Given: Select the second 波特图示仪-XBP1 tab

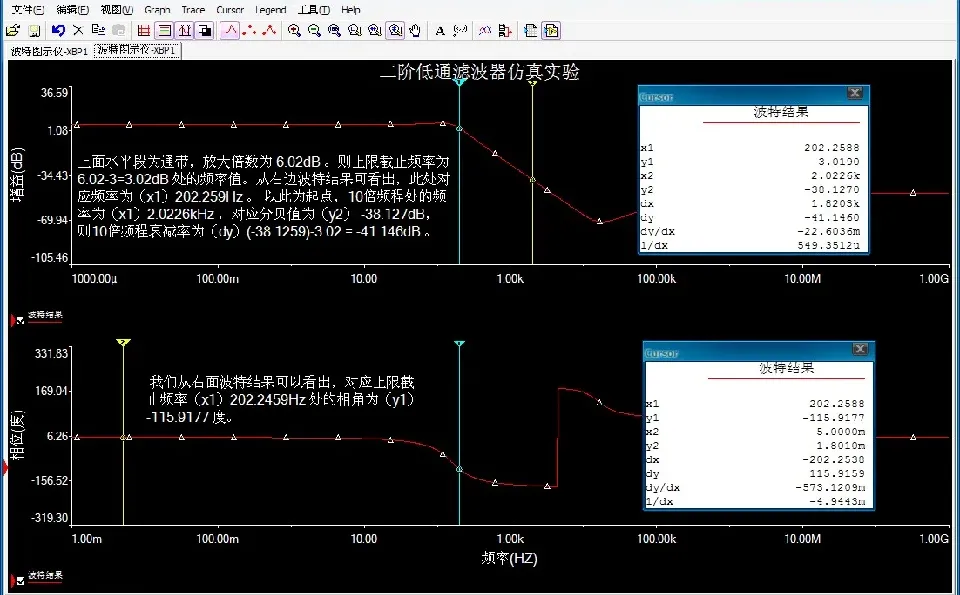Looking at the screenshot, I should point(137,50).
